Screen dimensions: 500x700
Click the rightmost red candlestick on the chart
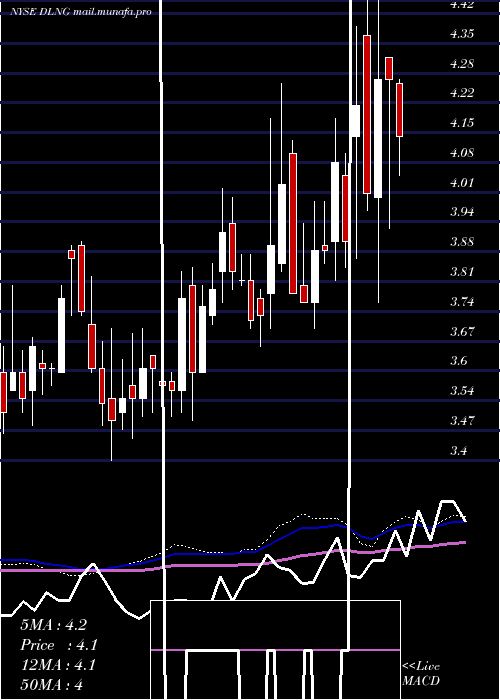tap(400, 110)
